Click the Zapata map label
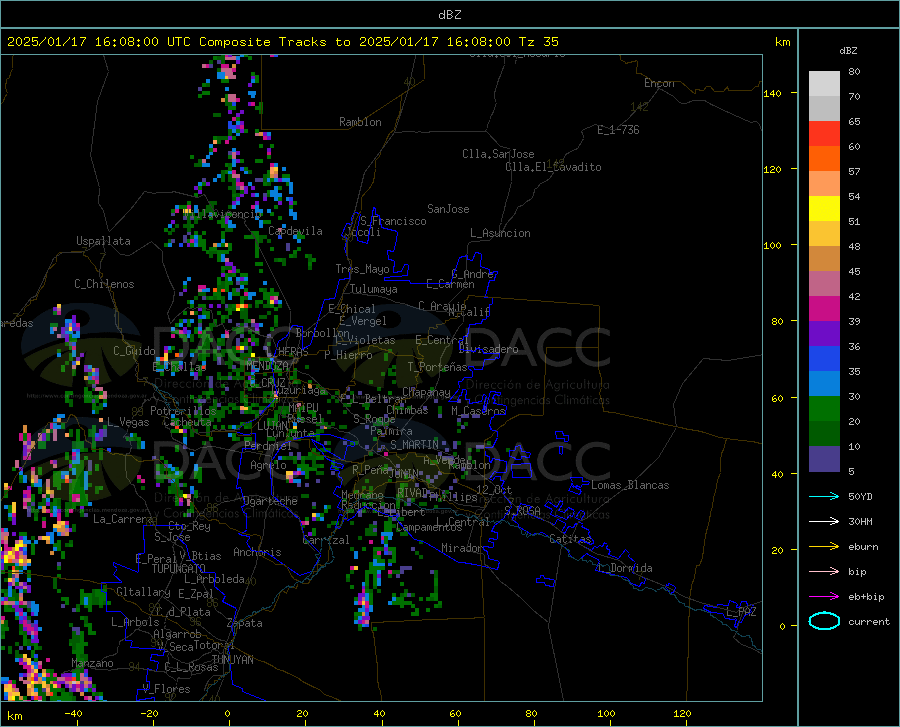The height and width of the screenshot is (727, 900). click(245, 623)
